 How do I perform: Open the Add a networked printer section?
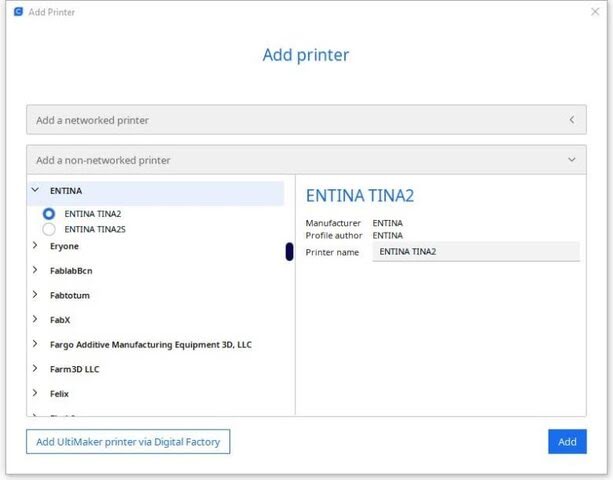pyautogui.click(x=300, y=120)
